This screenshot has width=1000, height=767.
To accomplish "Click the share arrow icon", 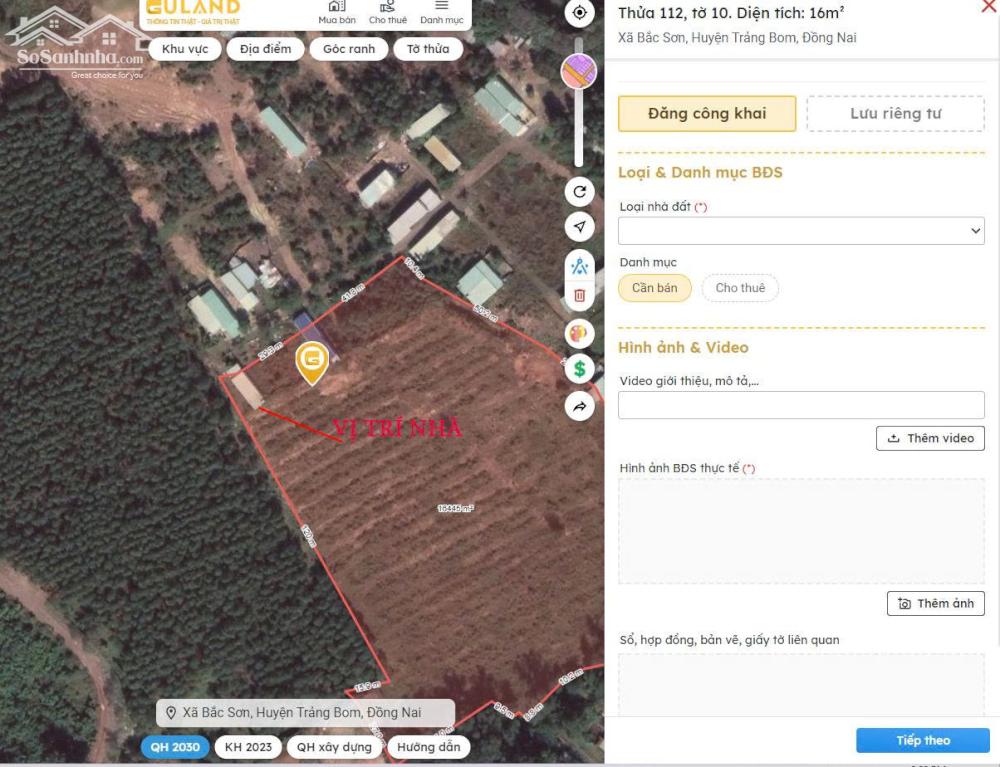I will (579, 406).
